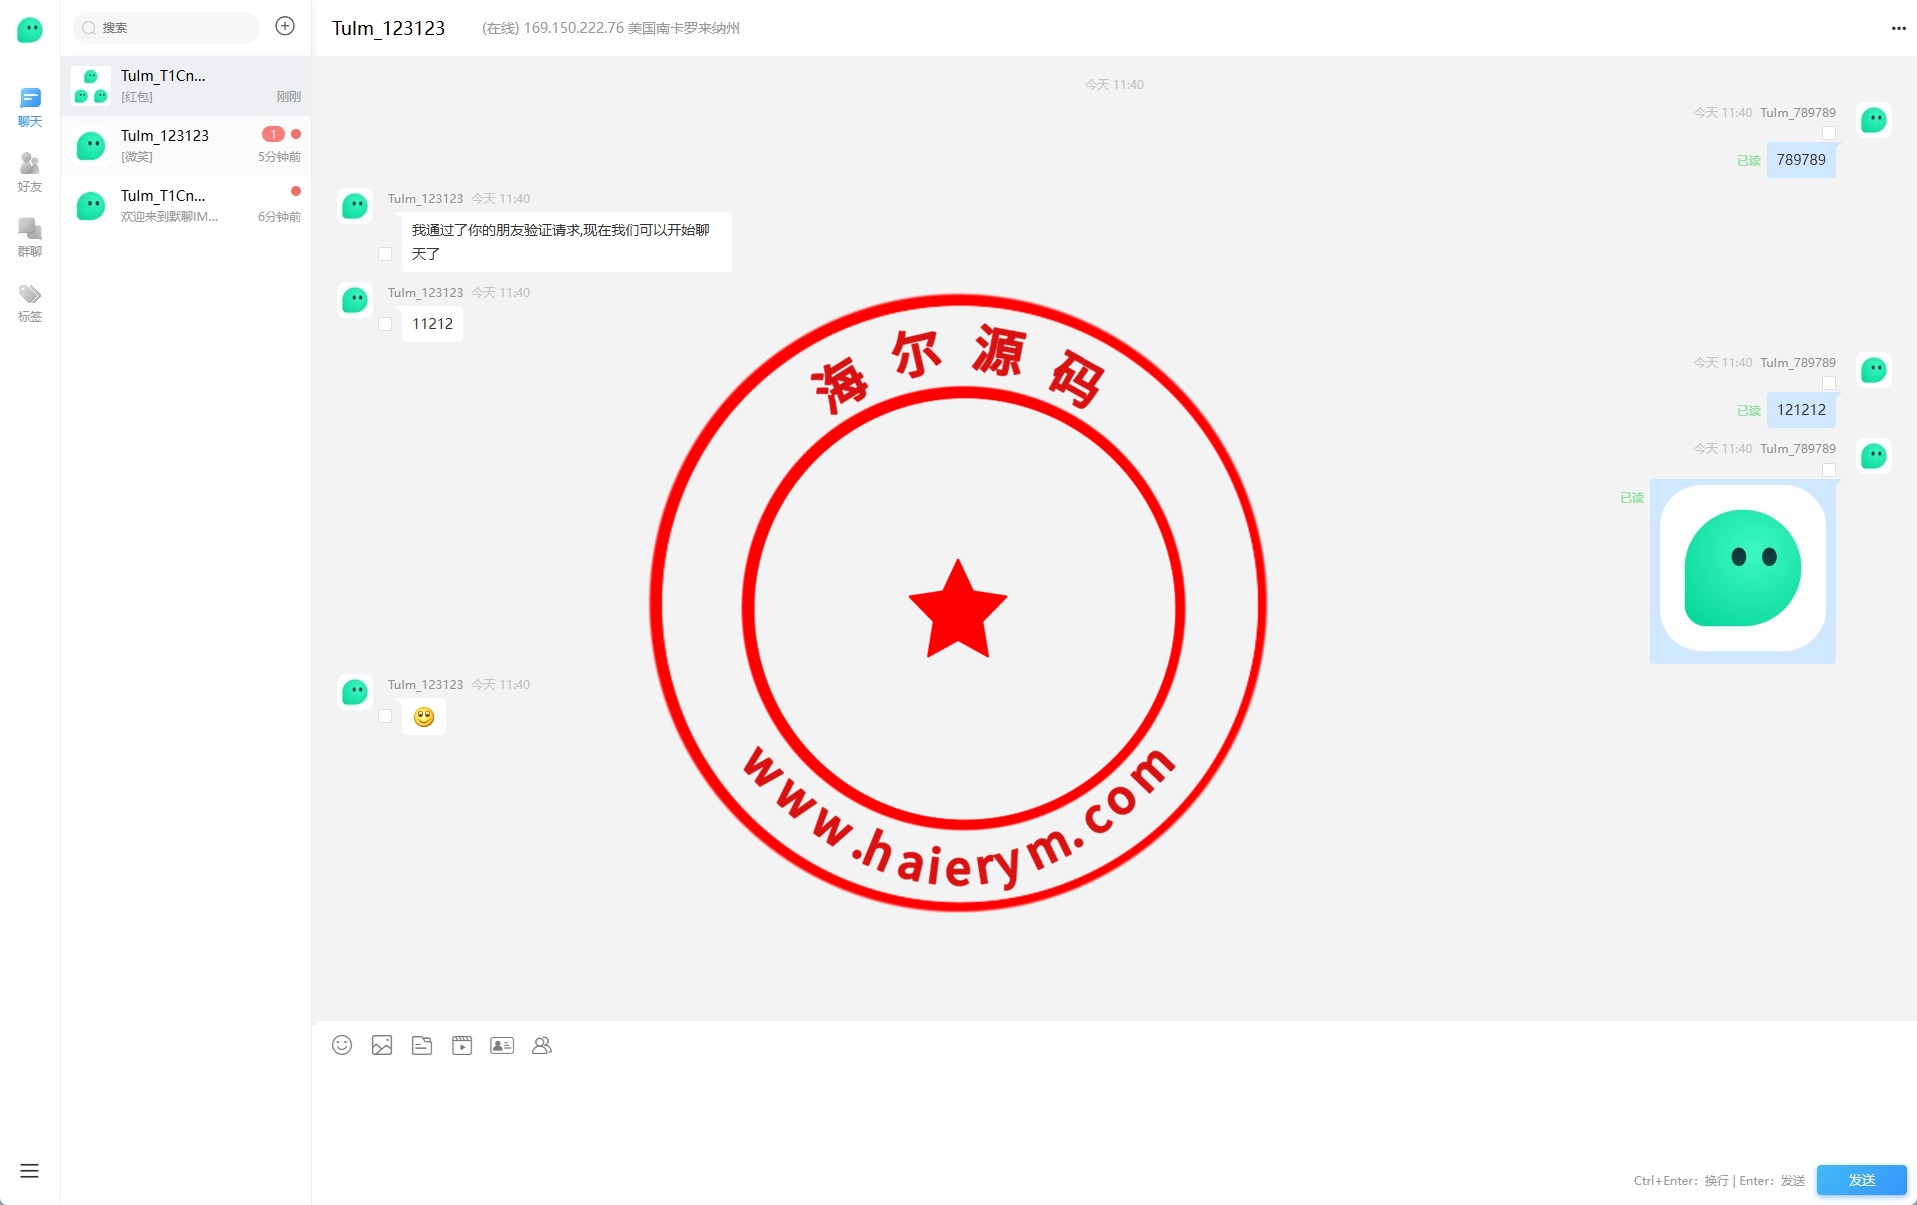Open the Tags (标签) sidebar section

(30, 302)
